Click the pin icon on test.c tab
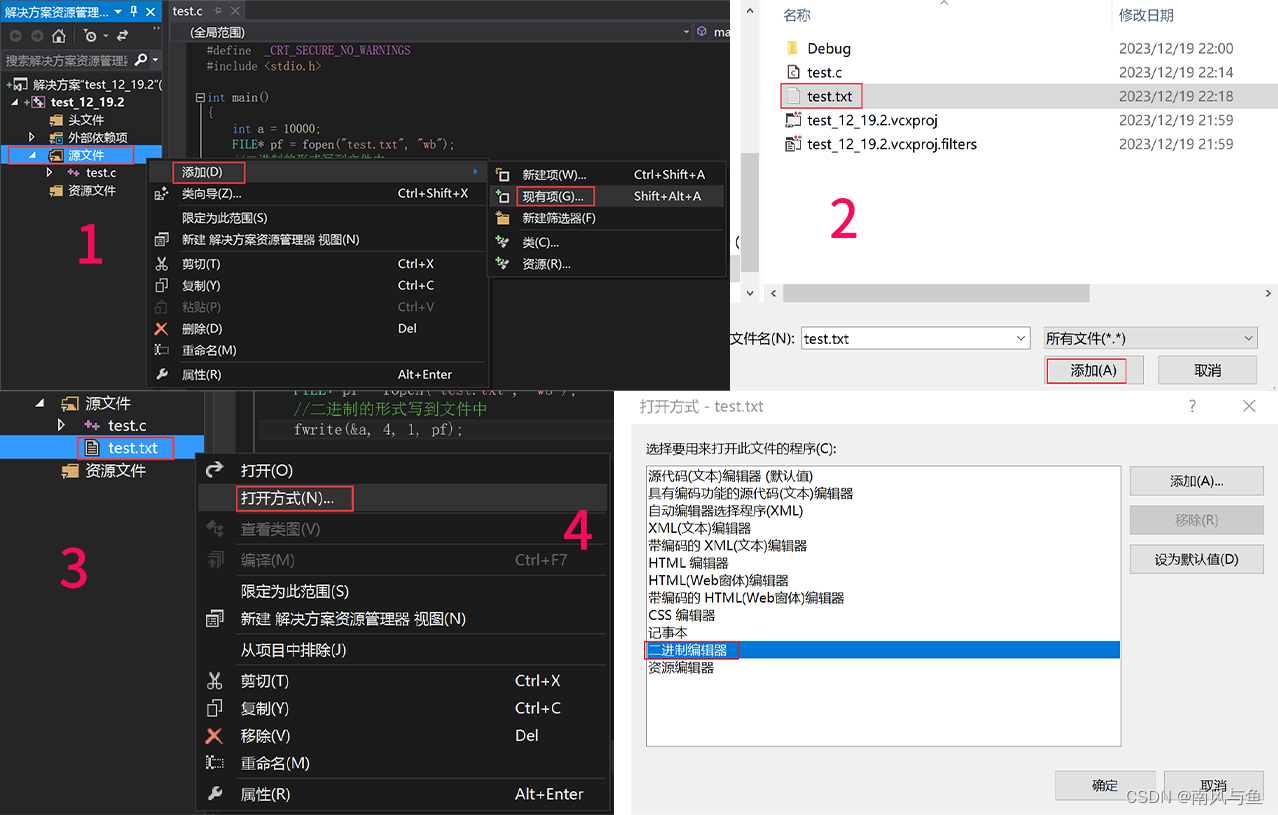The image size is (1278, 815). 217,11
